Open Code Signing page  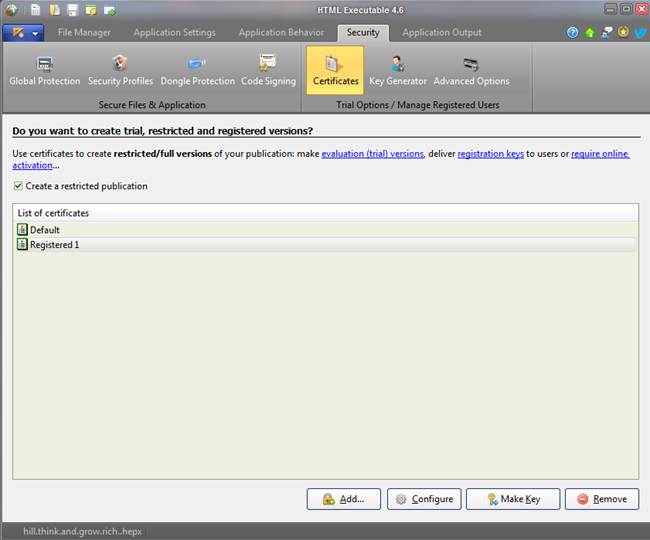click(268, 70)
